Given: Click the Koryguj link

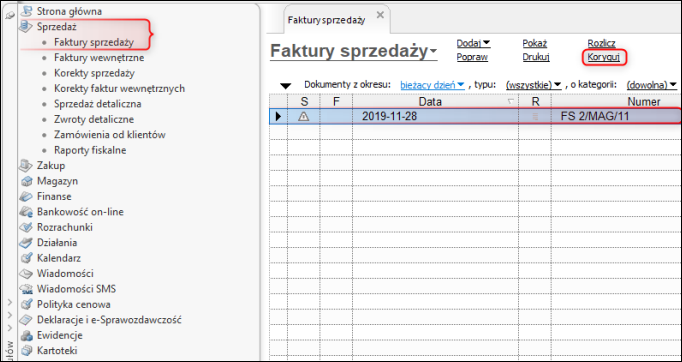Looking at the screenshot, I should point(604,57).
